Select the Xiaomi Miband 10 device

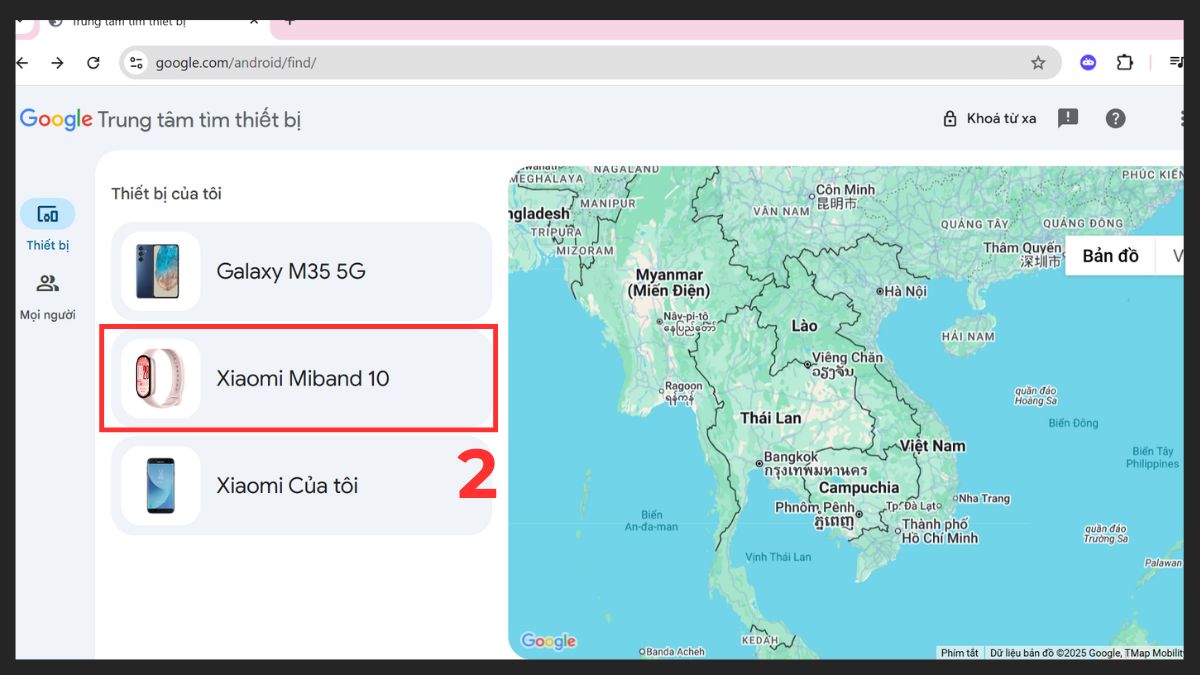point(299,378)
